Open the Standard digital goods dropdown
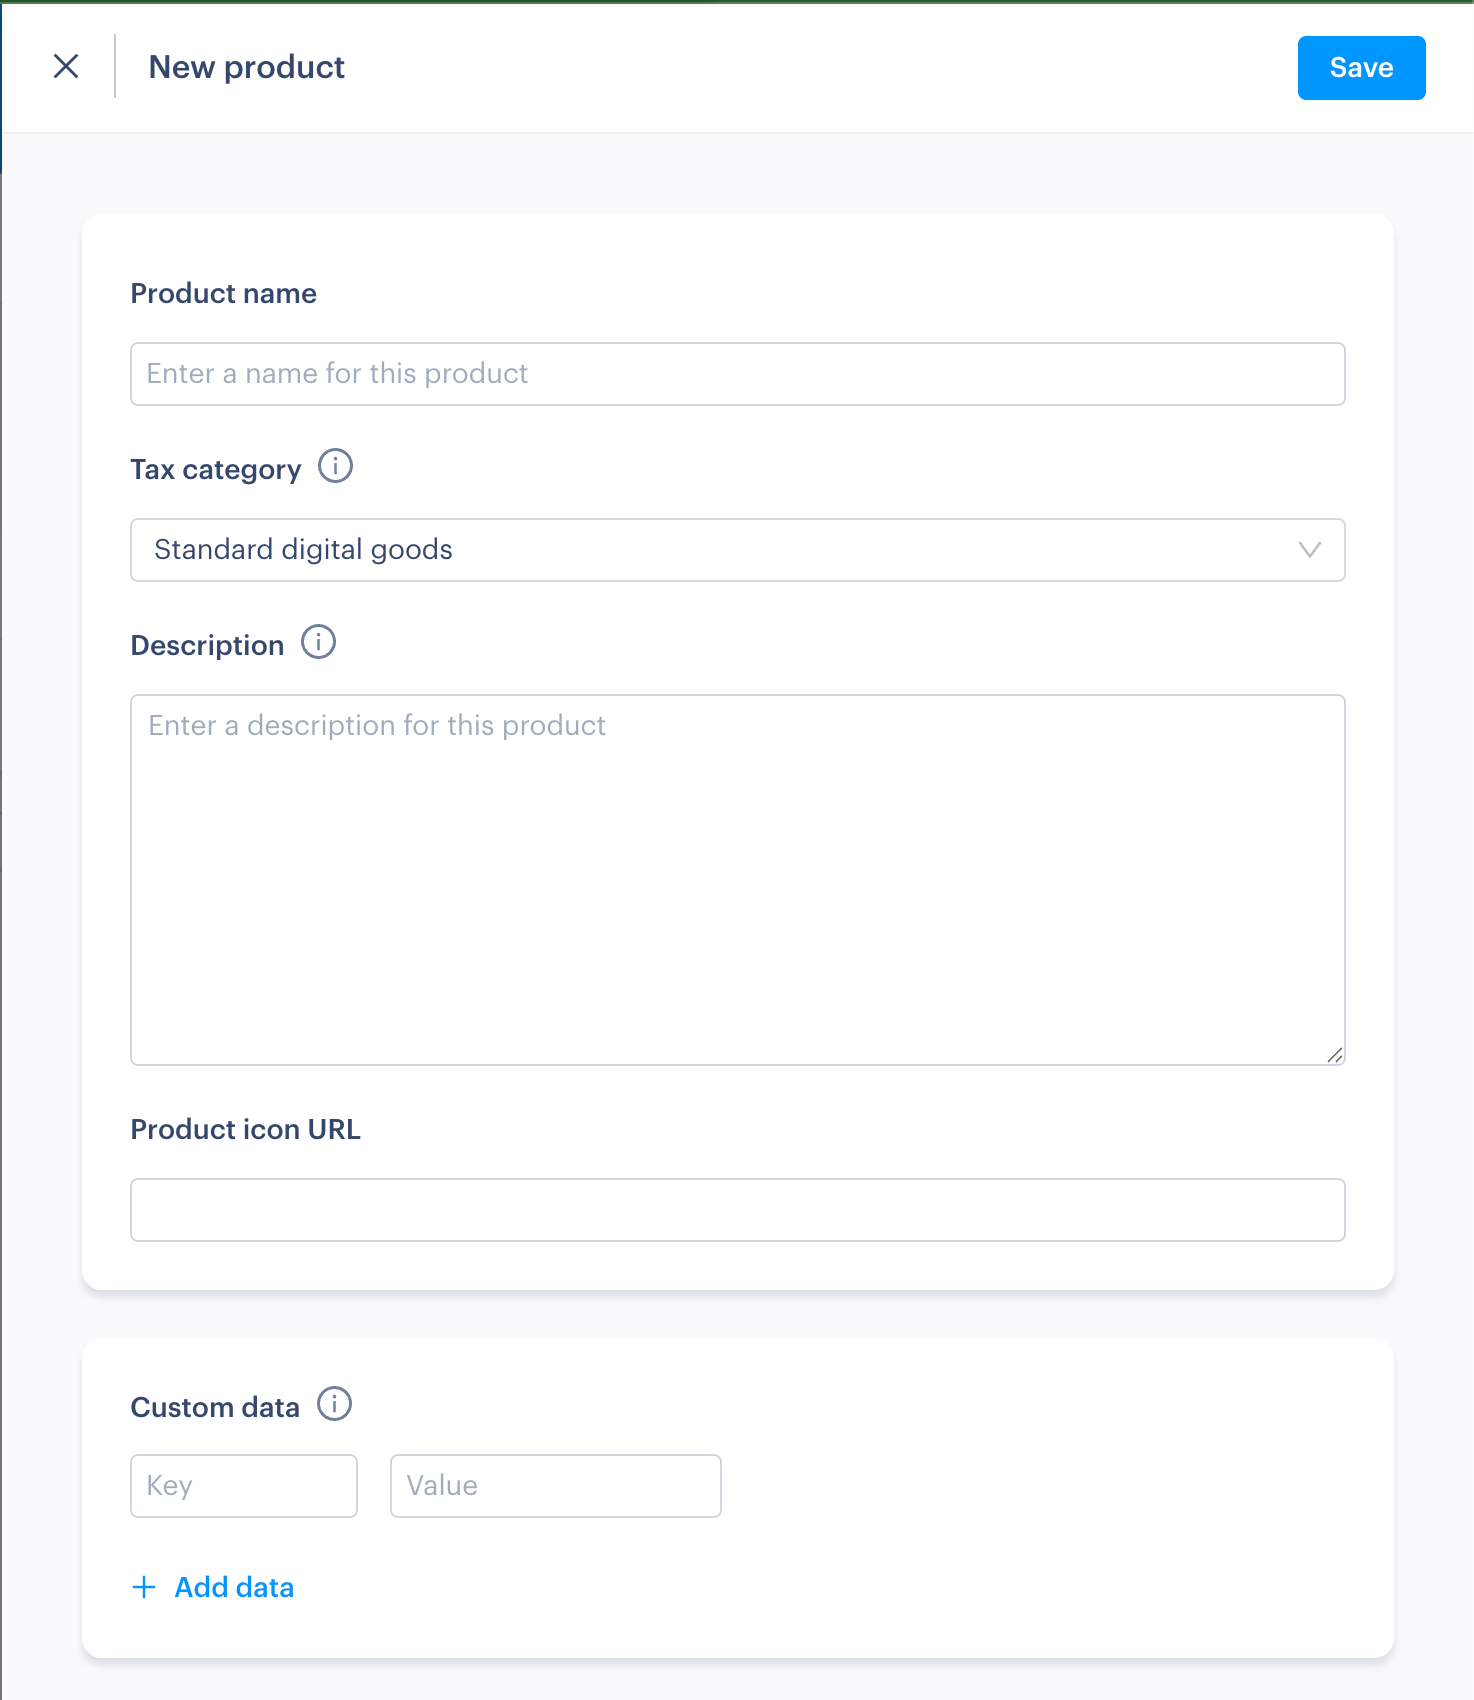The width and height of the screenshot is (1474, 1700). pos(700,550)
